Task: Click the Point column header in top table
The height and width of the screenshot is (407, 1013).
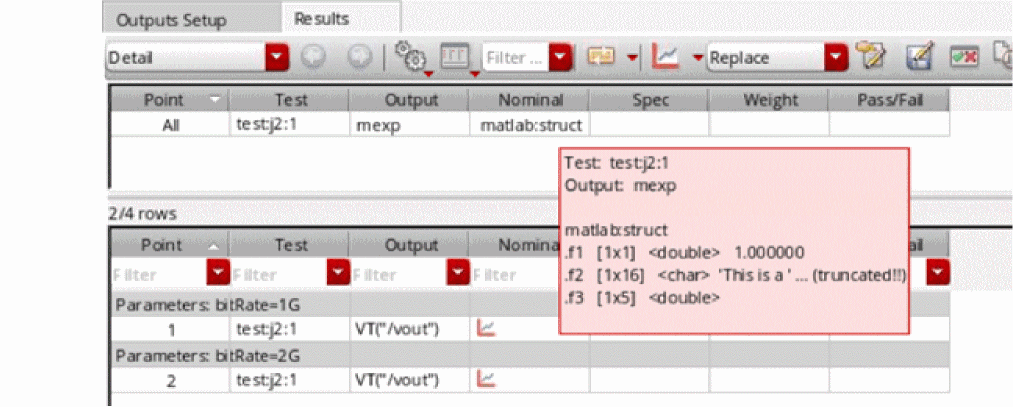Action: click(170, 101)
